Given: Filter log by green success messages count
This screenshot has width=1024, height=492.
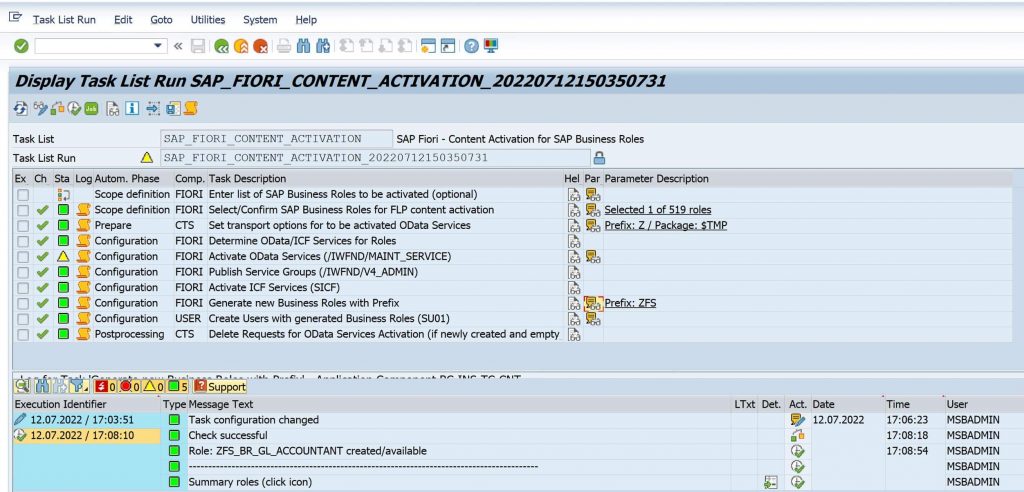Looking at the screenshot, I should [x=178, y=387].
